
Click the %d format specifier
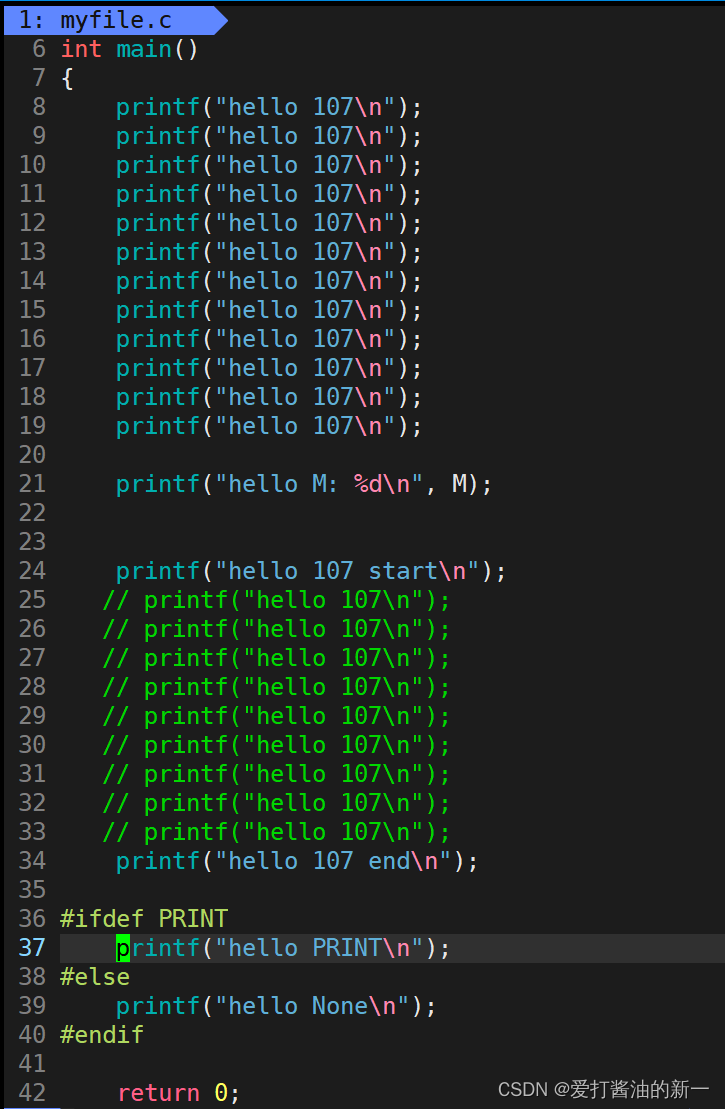tap(368, 484)
